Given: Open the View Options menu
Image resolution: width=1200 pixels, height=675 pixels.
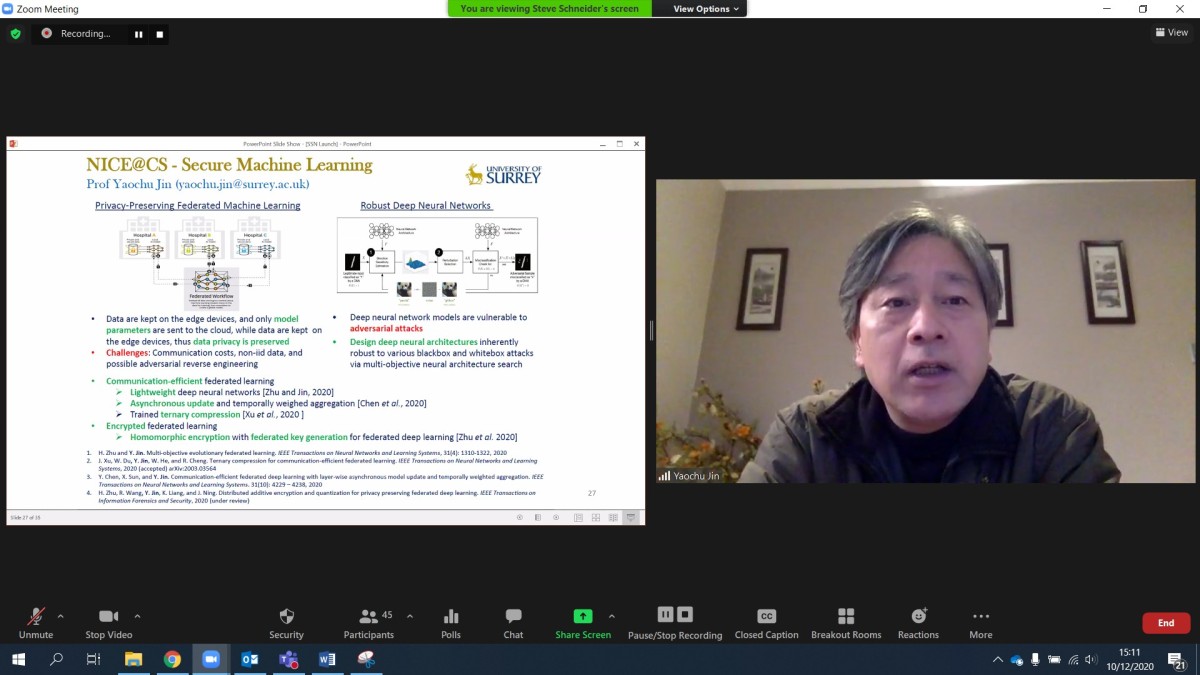Looking at the screenshot, I should tap(706, 9).
